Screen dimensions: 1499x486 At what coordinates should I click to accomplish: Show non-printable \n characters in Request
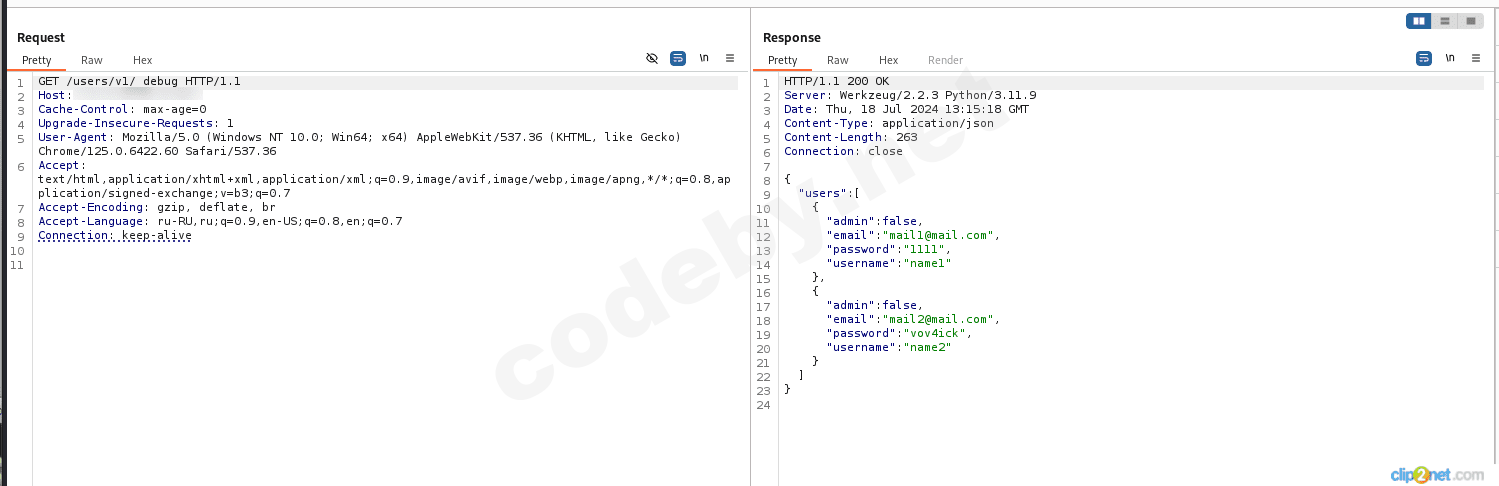click(704, 59)
